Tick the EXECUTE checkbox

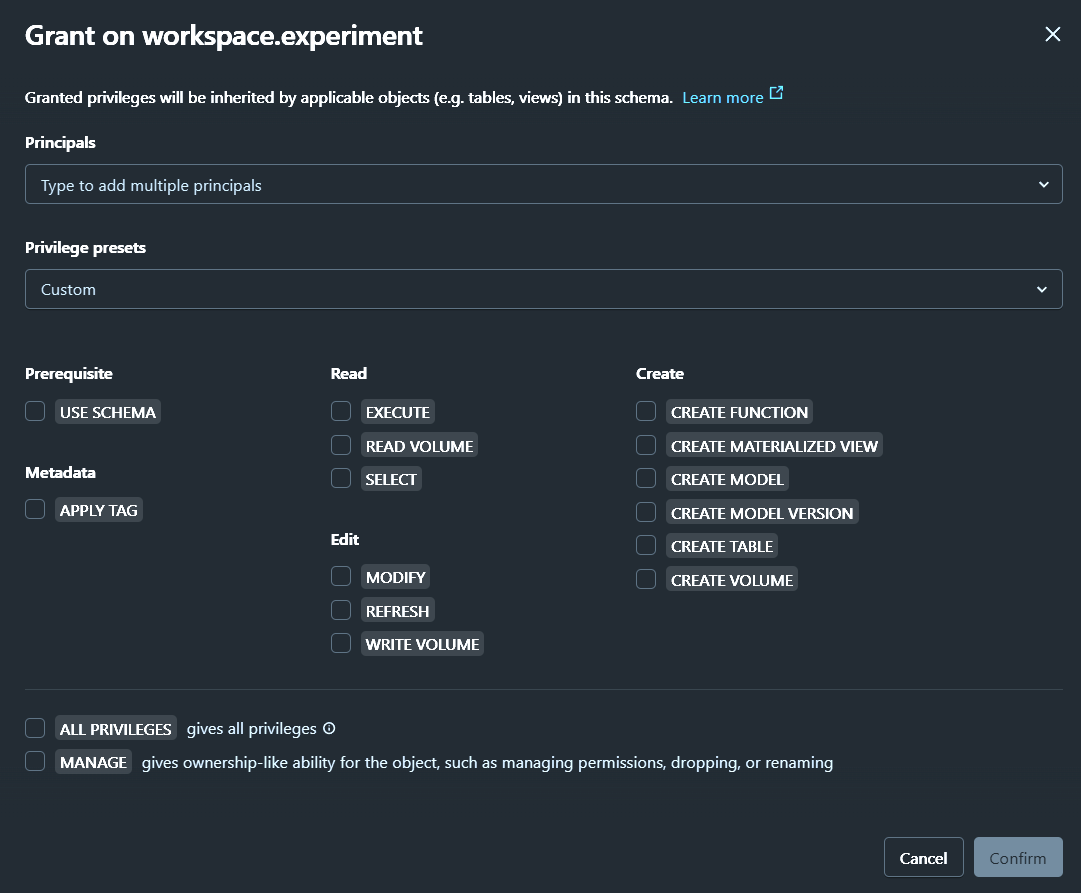(x=342, y=412)
